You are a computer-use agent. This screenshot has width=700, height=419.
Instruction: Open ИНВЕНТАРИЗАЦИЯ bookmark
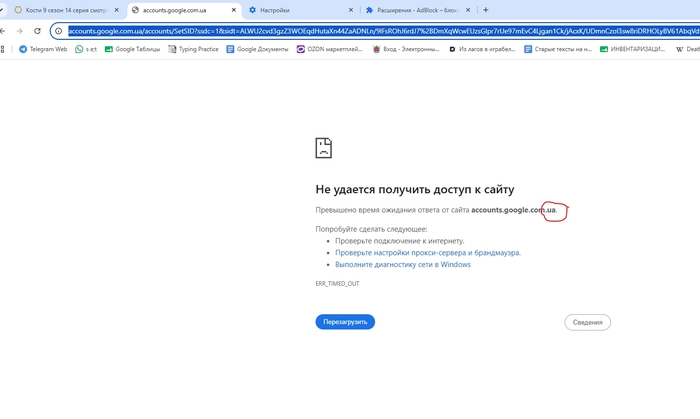(633, 49)
